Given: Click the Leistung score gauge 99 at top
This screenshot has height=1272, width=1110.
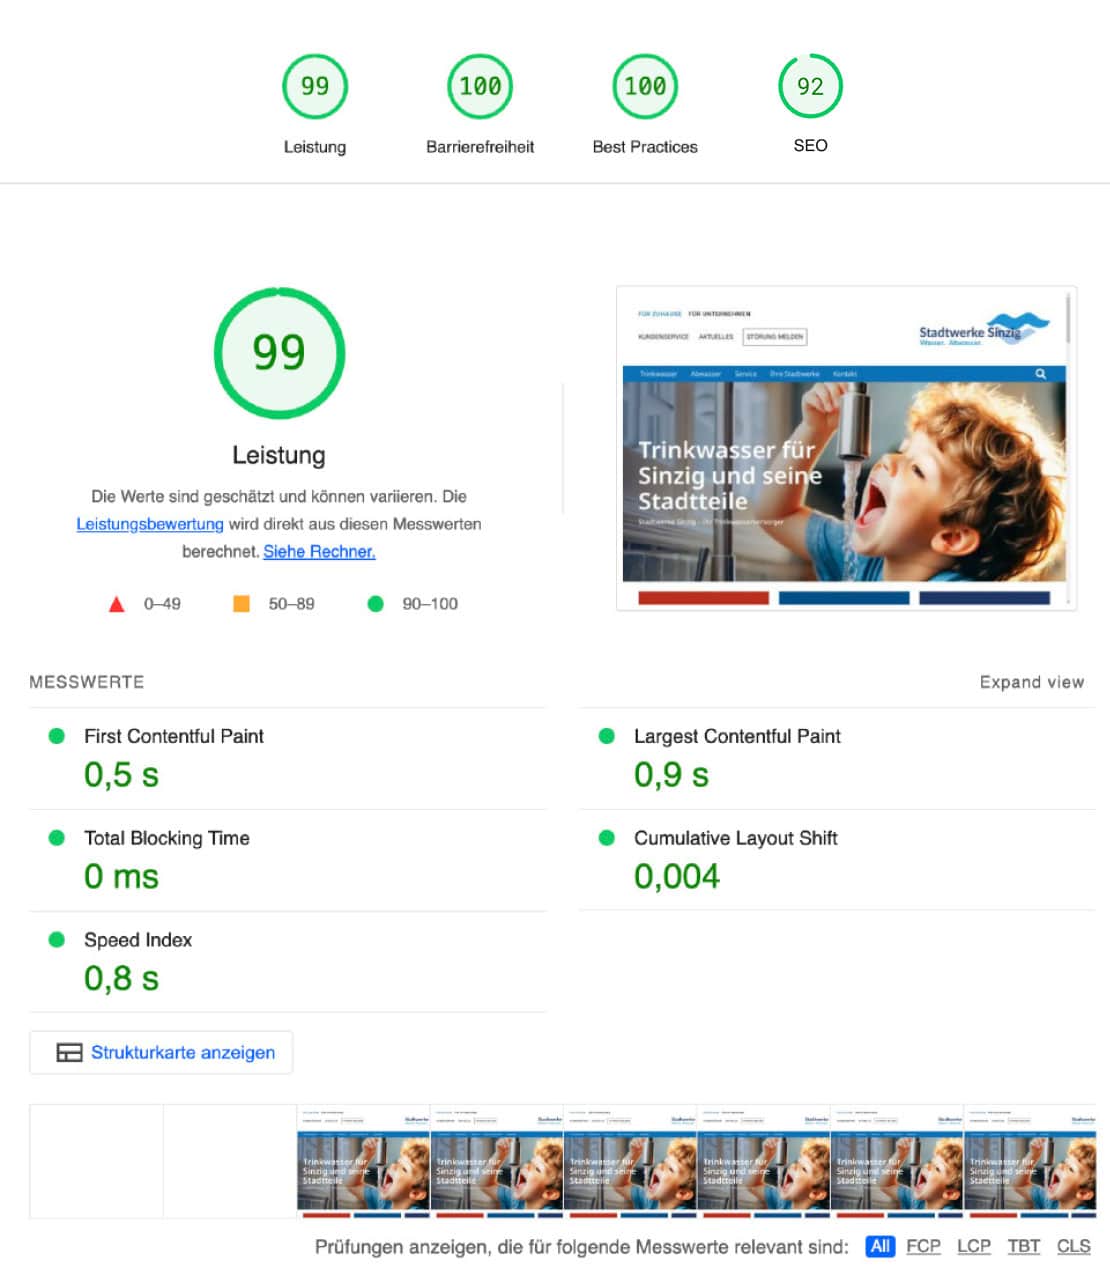Looking at the screenshot, I should tap(314, 87).
